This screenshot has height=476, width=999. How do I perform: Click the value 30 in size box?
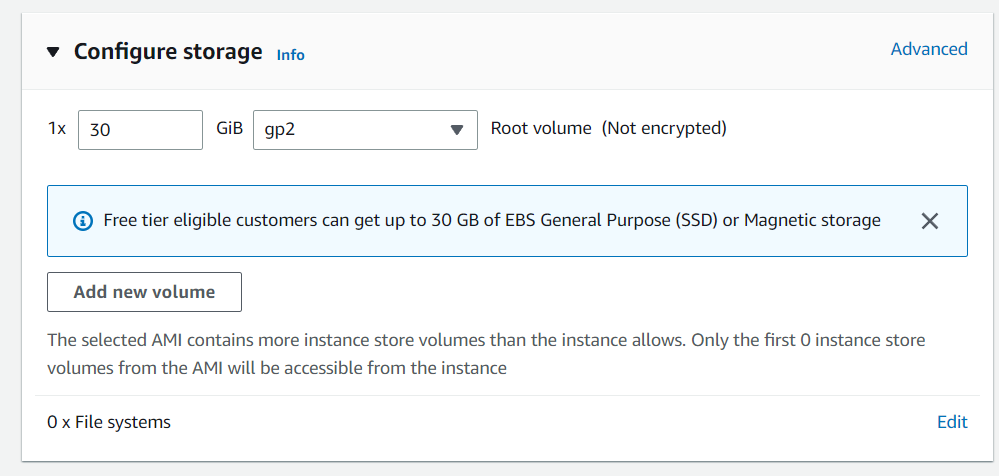point(99,130)
